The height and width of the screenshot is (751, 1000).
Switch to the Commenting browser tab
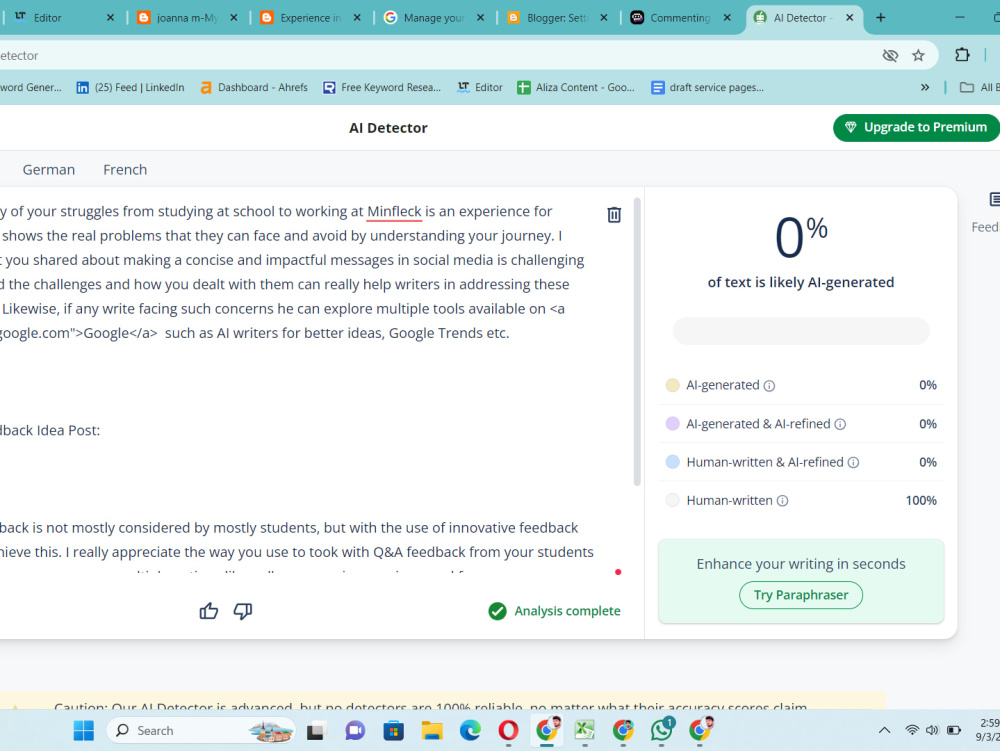(679, 18)
